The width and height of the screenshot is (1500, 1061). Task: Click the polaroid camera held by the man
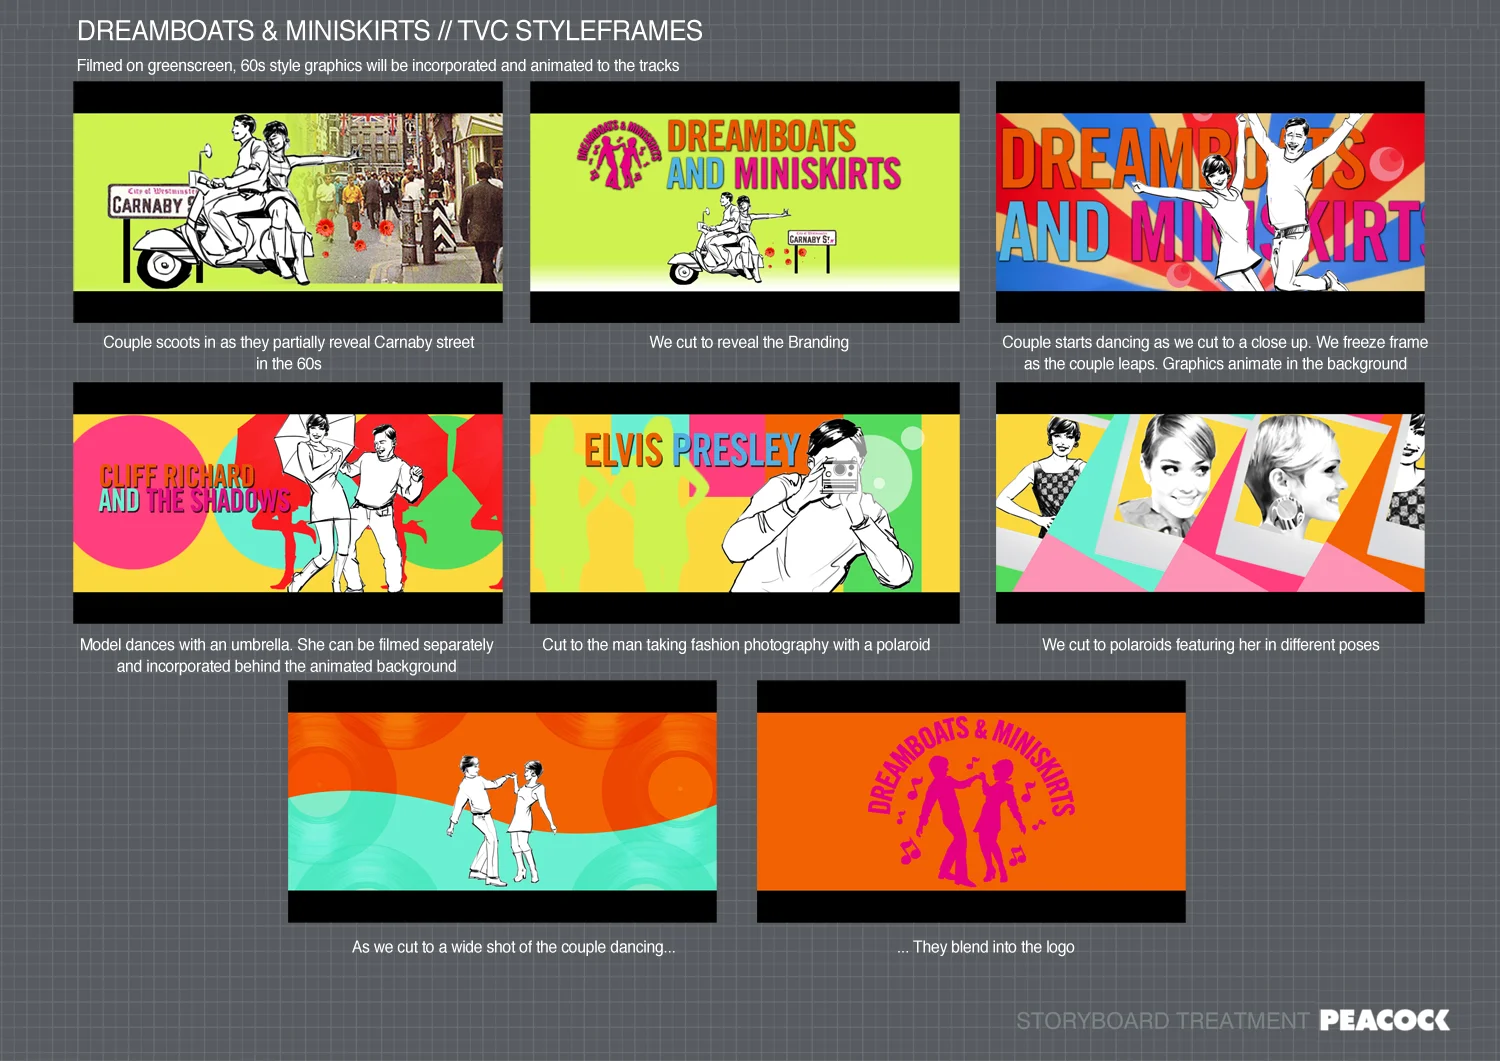click(x=838, y=474)
